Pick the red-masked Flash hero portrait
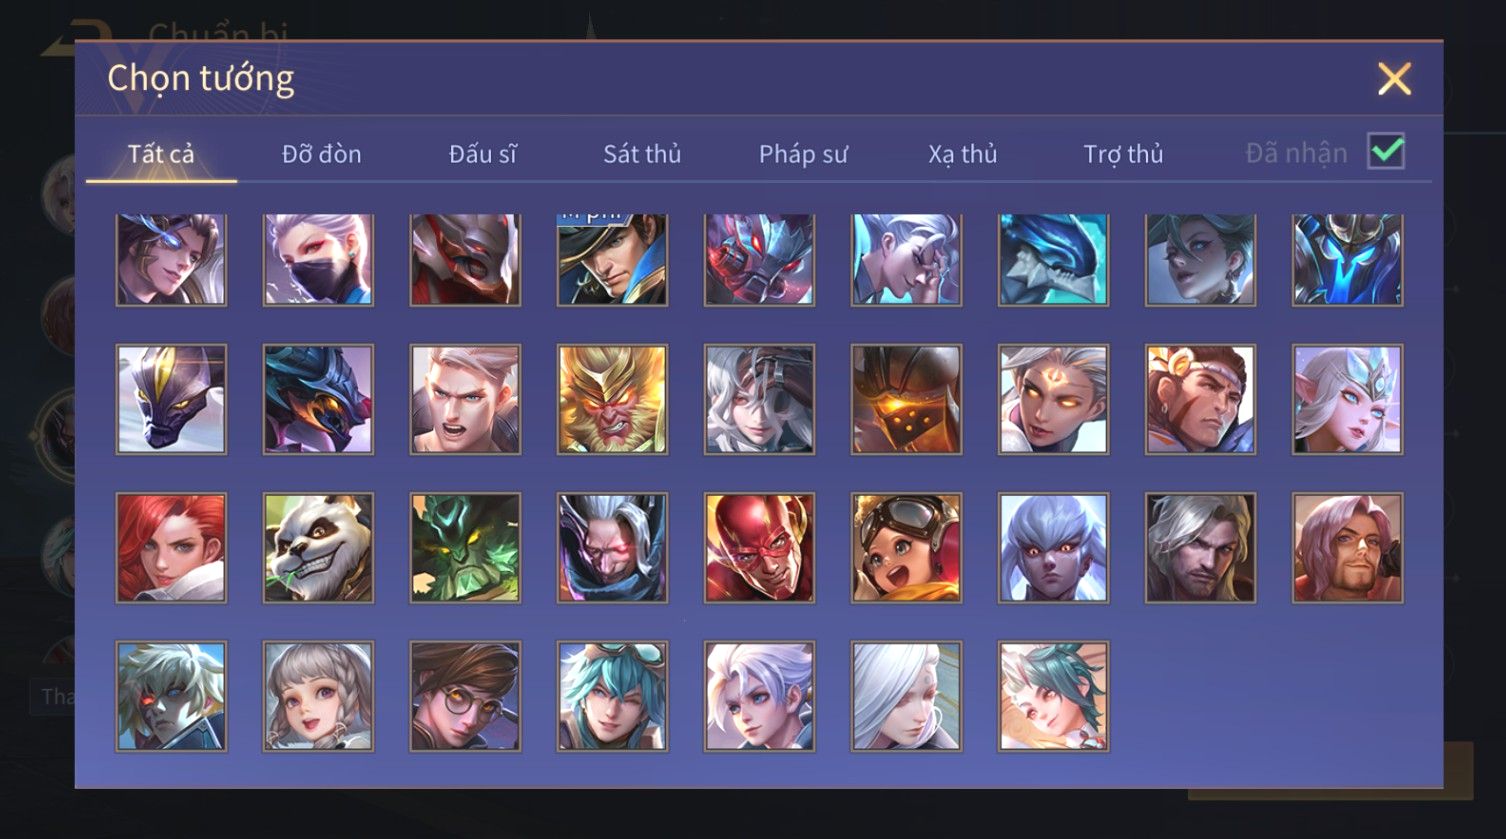Screen dimensions: 1506x839 [x=759, y=548]
